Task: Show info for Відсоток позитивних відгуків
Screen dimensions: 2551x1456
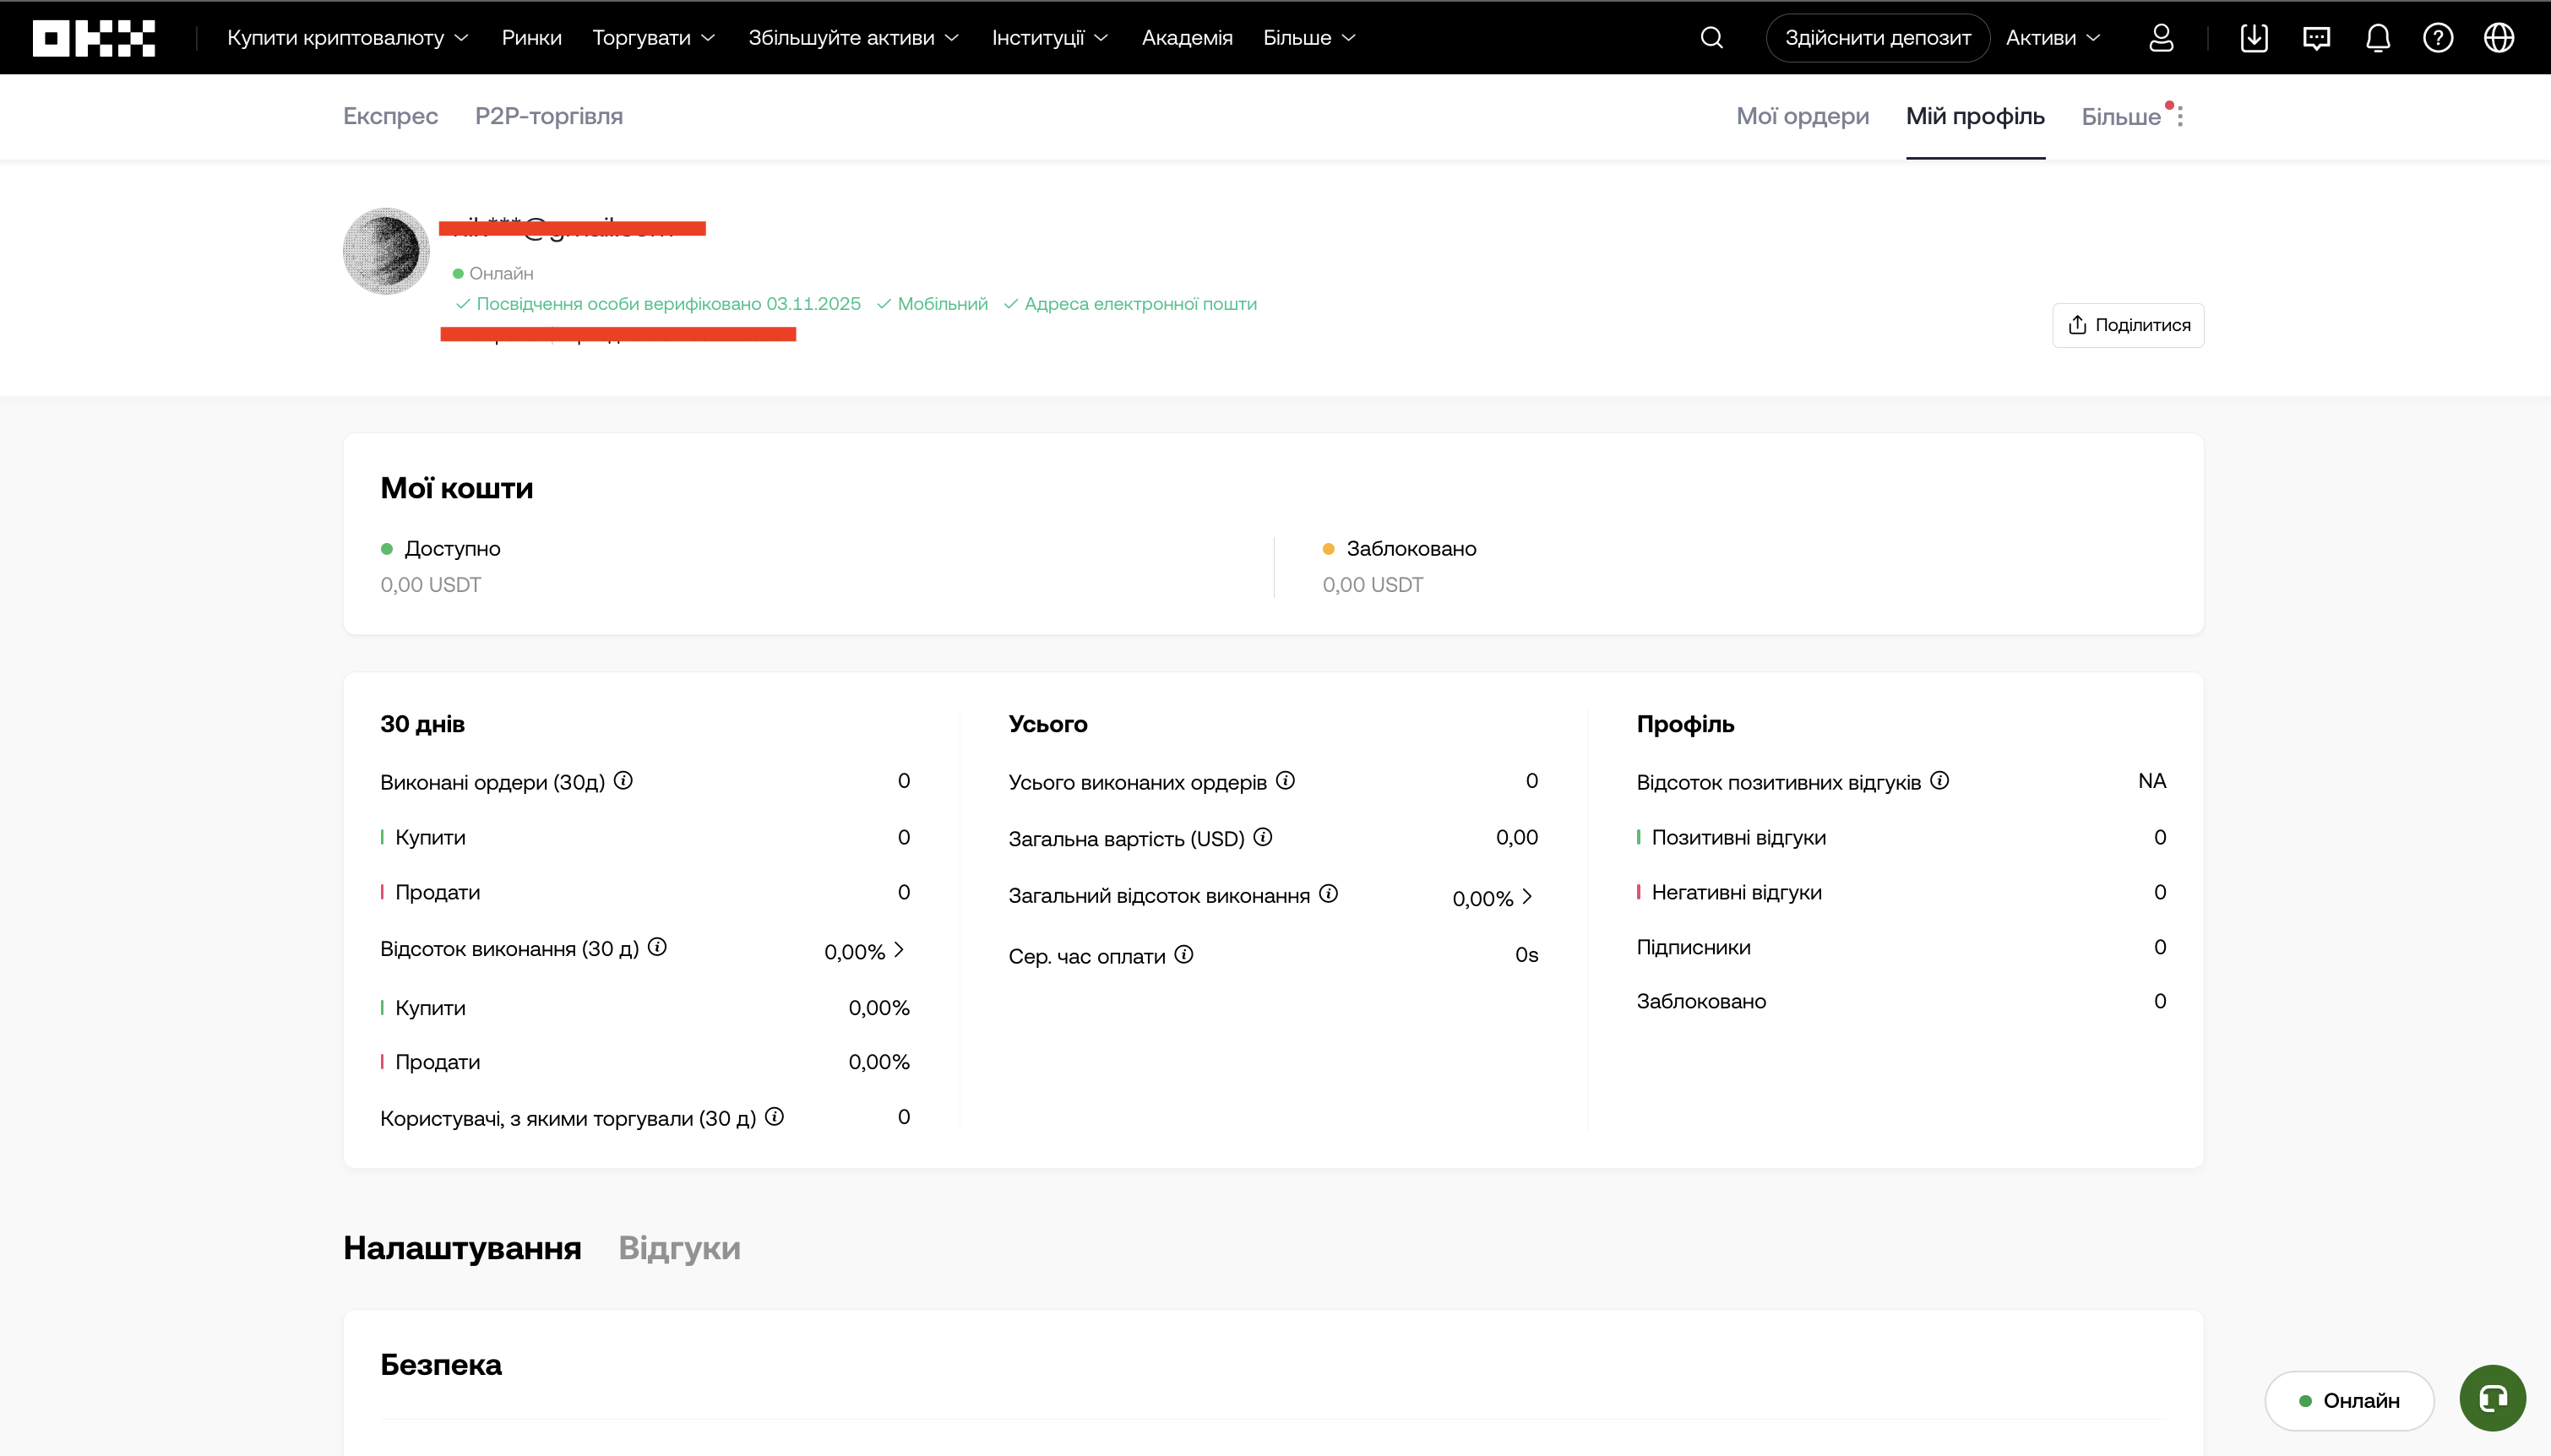Action: 1940,780
